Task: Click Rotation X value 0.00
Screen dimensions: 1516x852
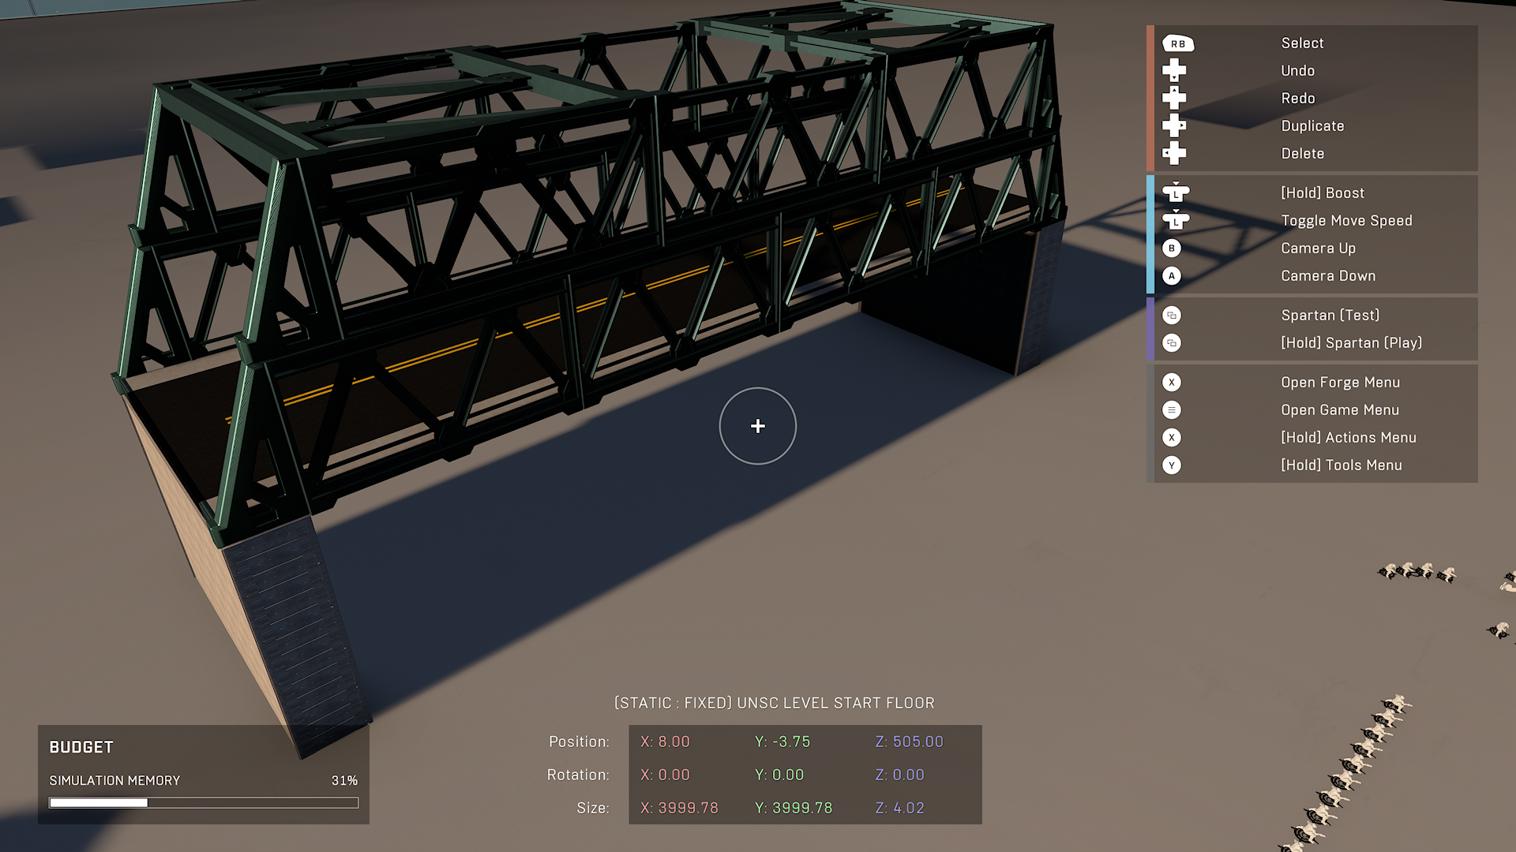Action: (665, 775)
